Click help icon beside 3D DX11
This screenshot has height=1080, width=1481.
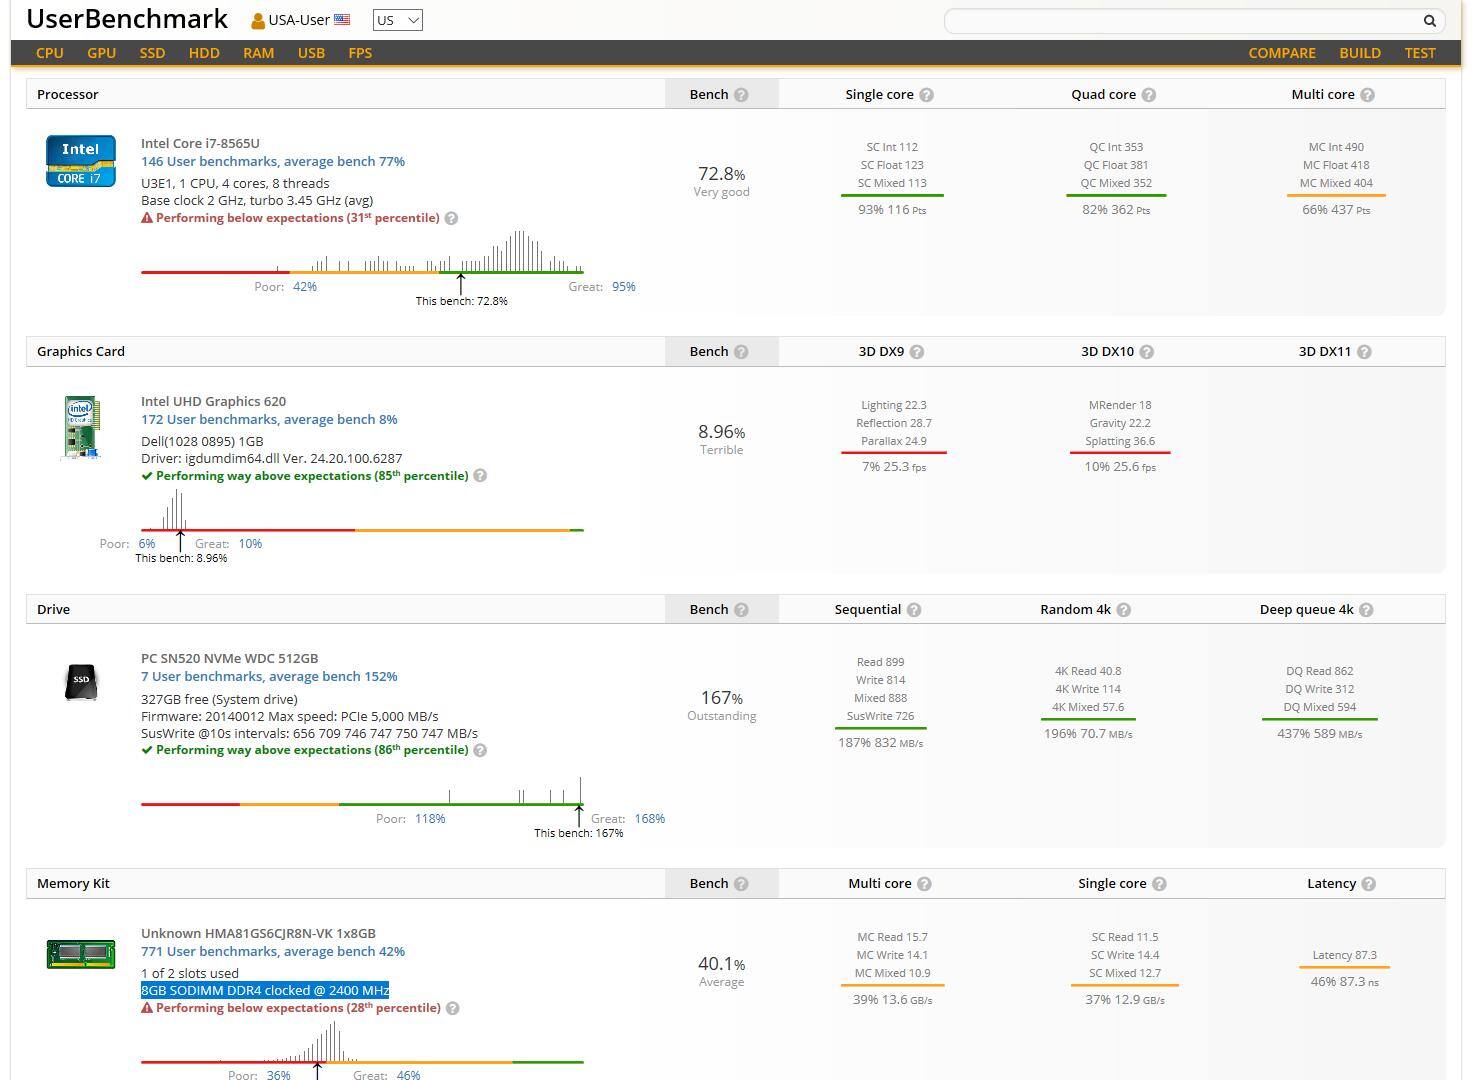click(1364, 352)
